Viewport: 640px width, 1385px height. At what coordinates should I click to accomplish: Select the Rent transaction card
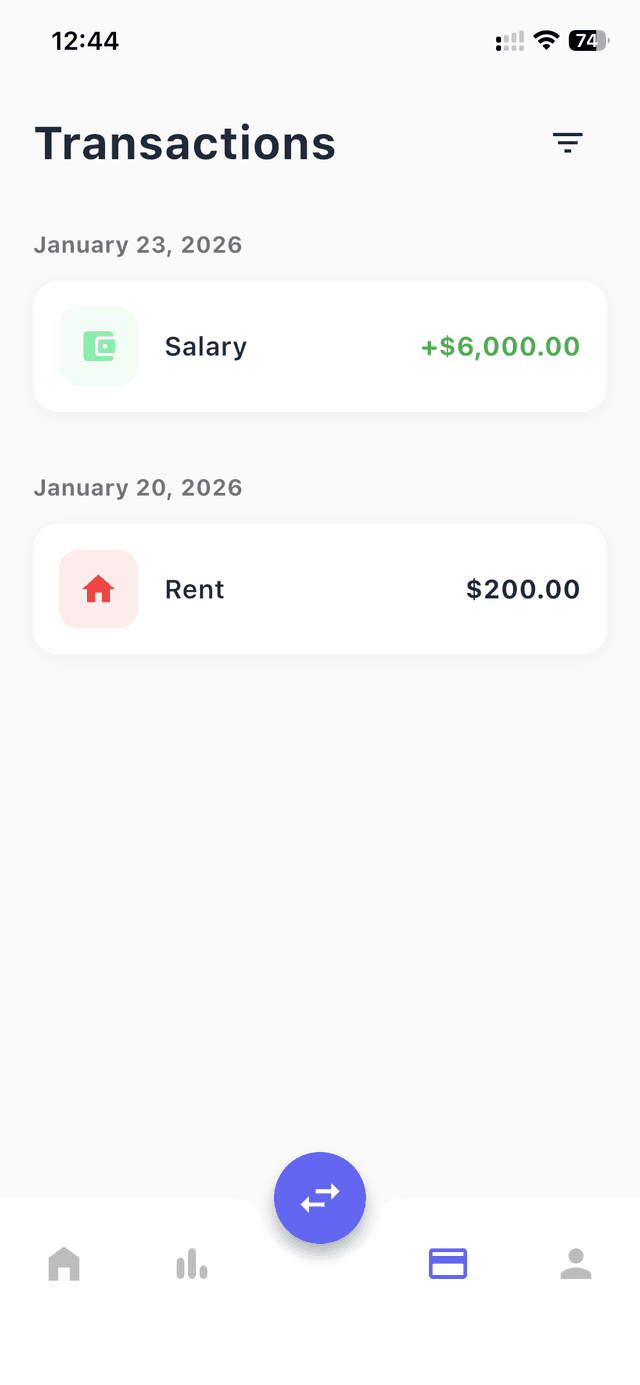pyautogui.click(x=320, y=589)
